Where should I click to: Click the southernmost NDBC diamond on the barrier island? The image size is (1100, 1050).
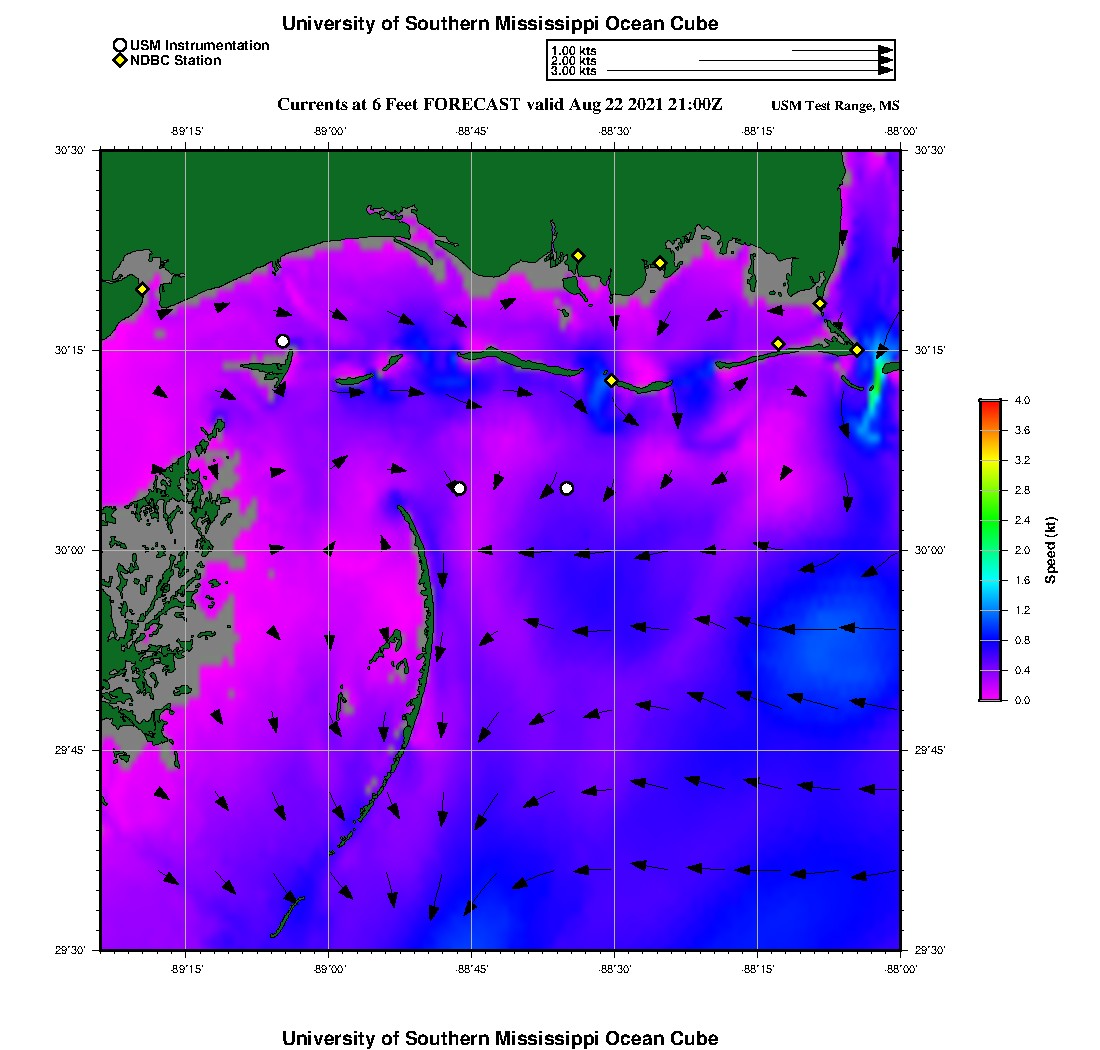611,380
